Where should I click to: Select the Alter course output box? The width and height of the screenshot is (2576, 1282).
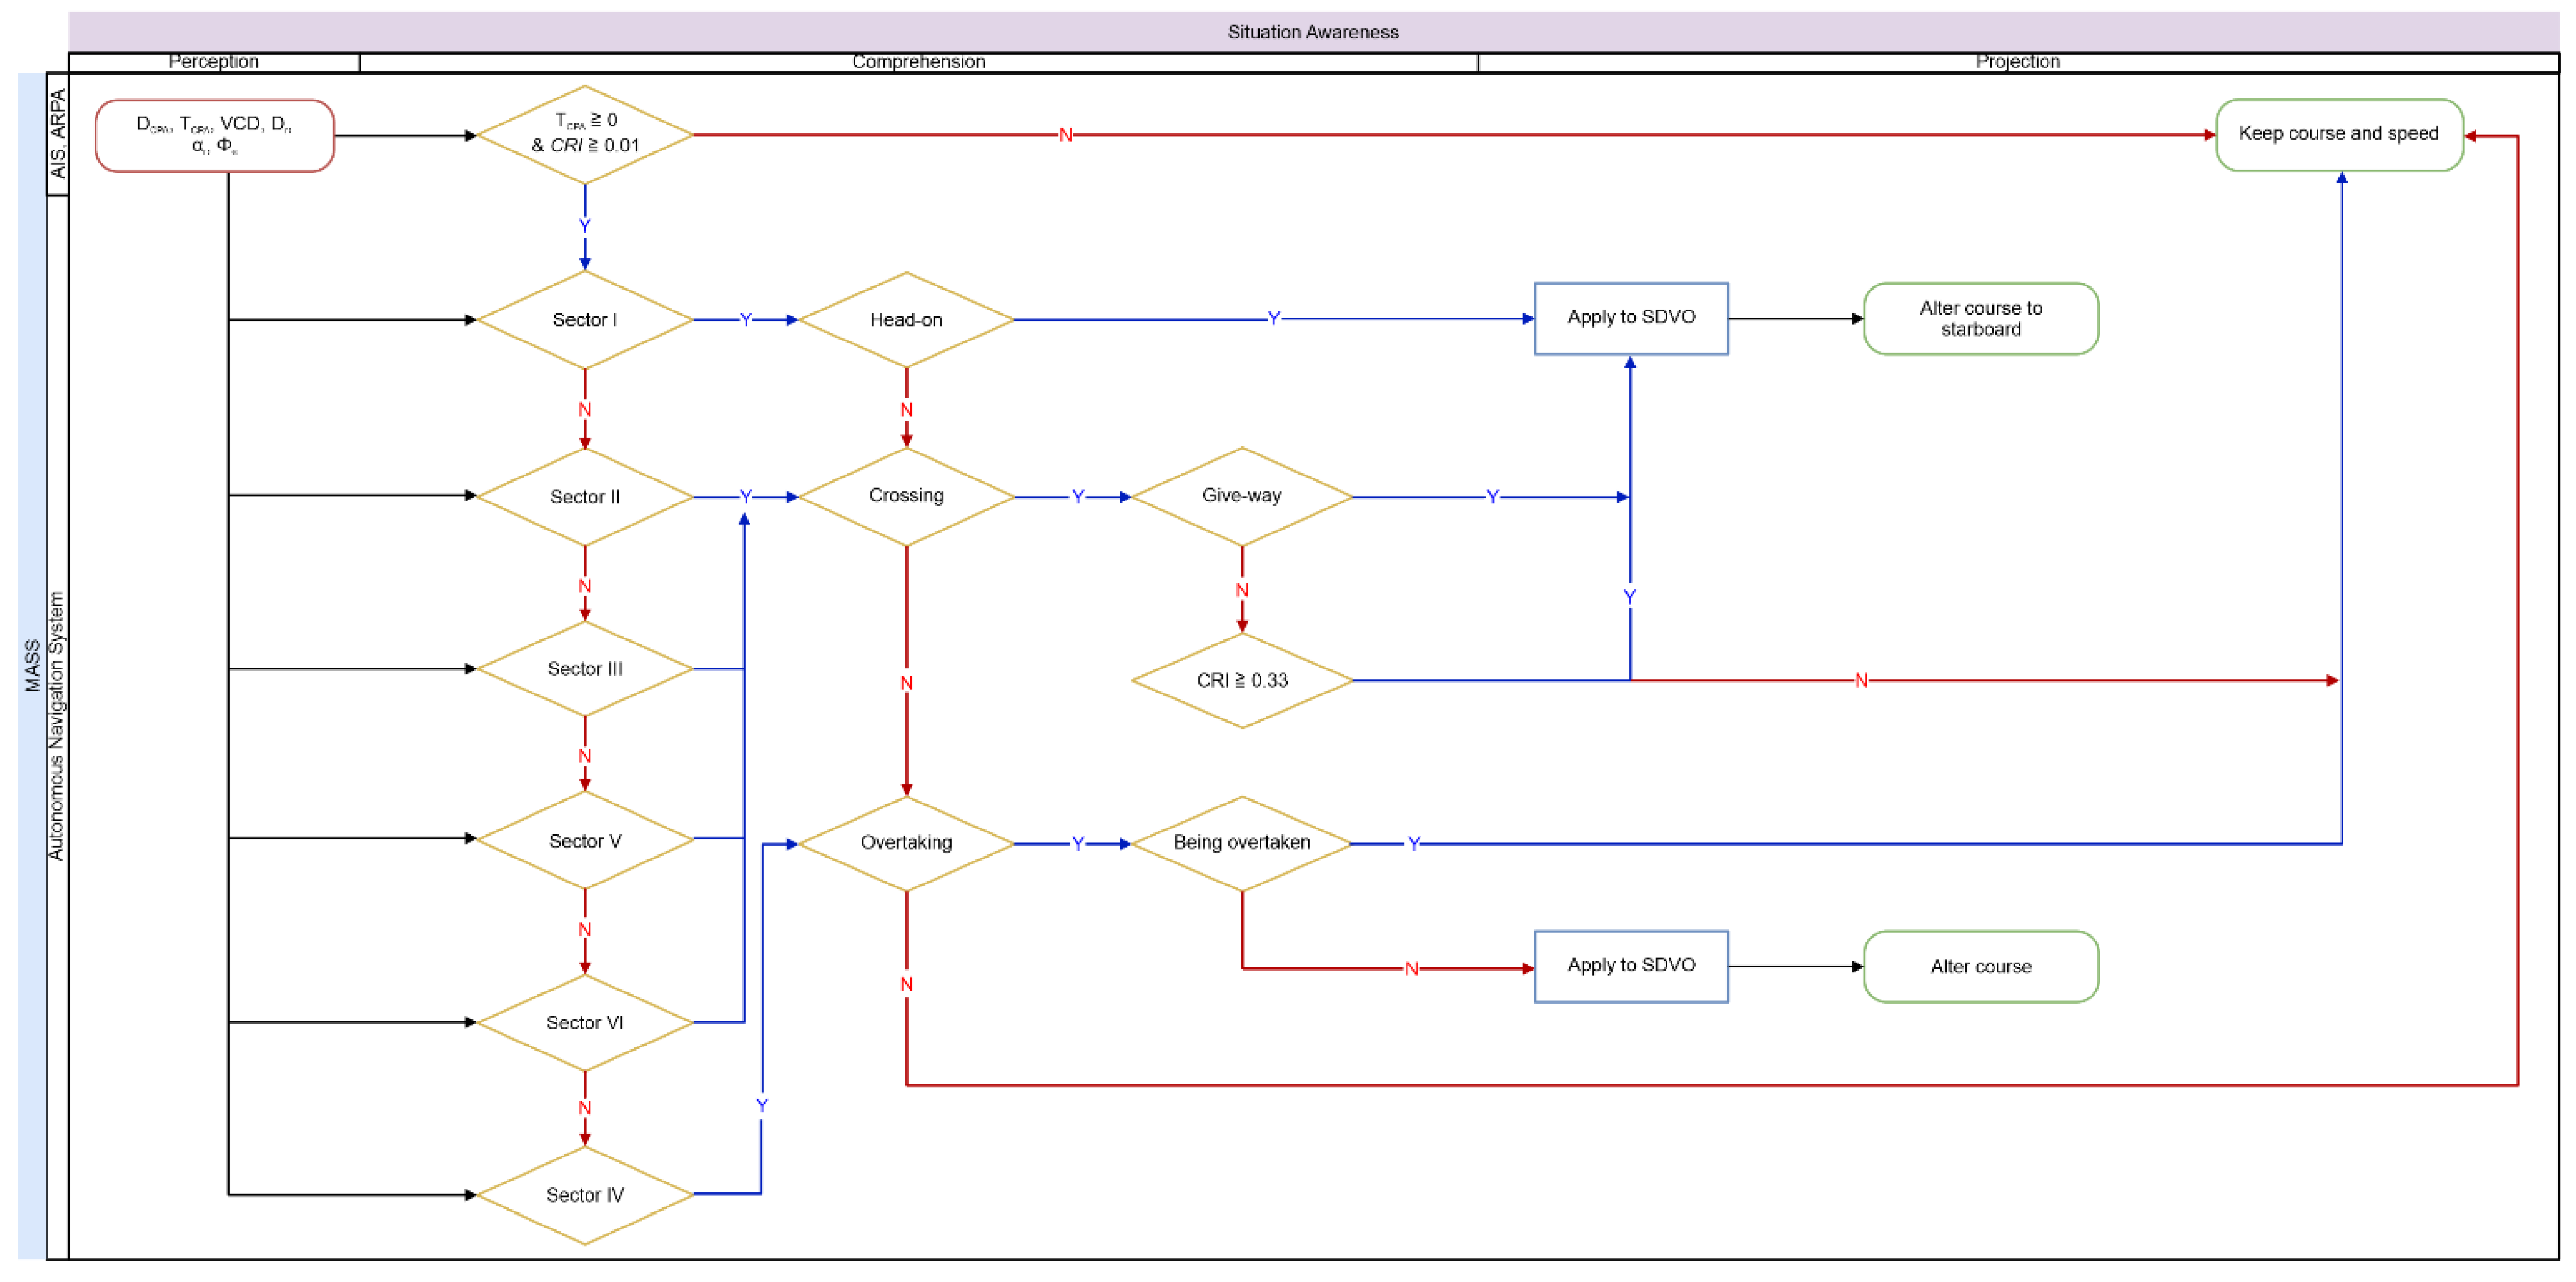pyautogui.click(x=1981, y=967)
